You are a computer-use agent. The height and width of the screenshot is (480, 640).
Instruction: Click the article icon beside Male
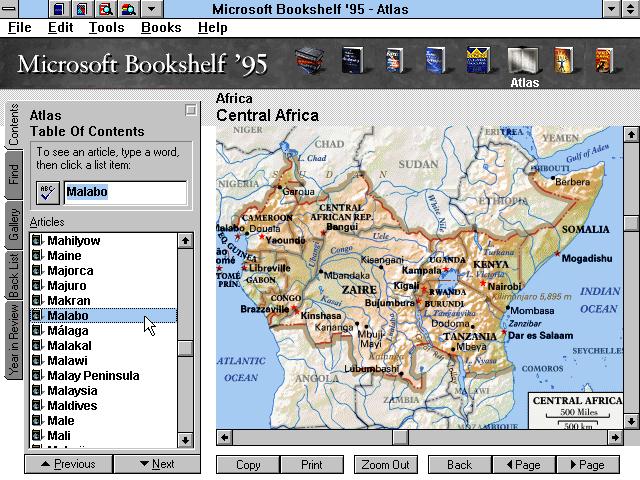(37, 420)
